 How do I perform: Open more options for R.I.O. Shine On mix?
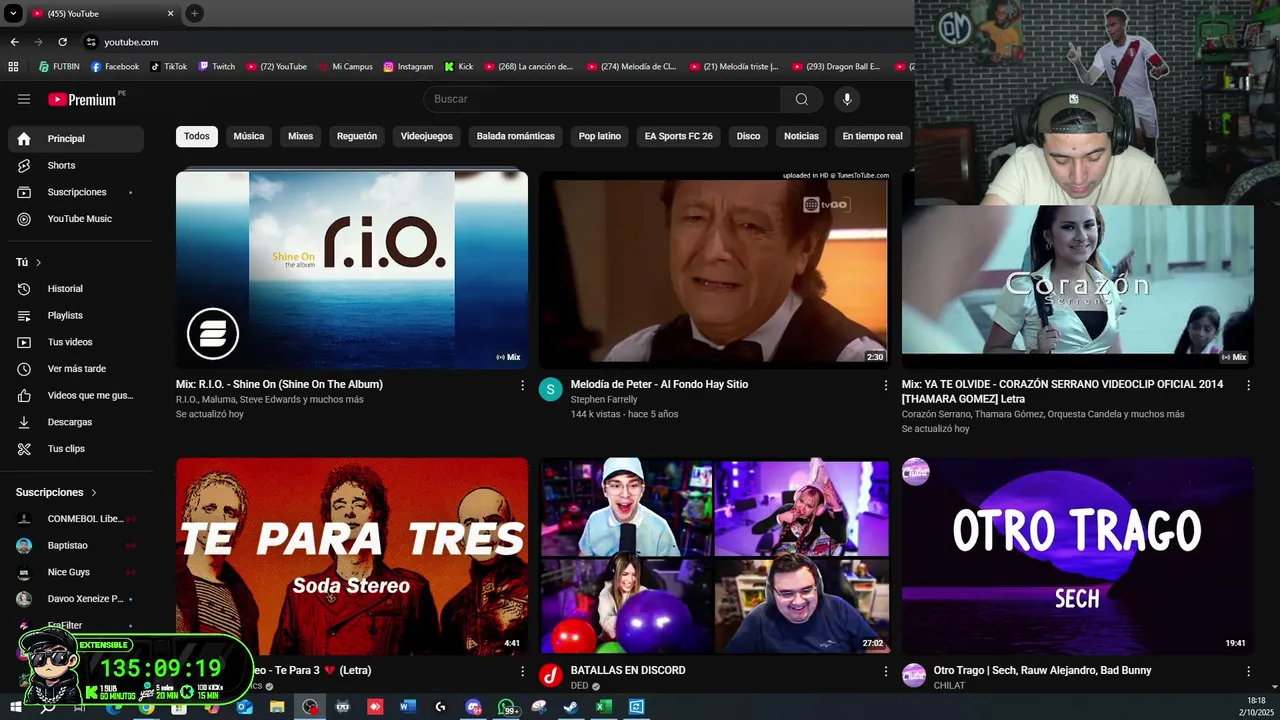(x=522, y=385)
